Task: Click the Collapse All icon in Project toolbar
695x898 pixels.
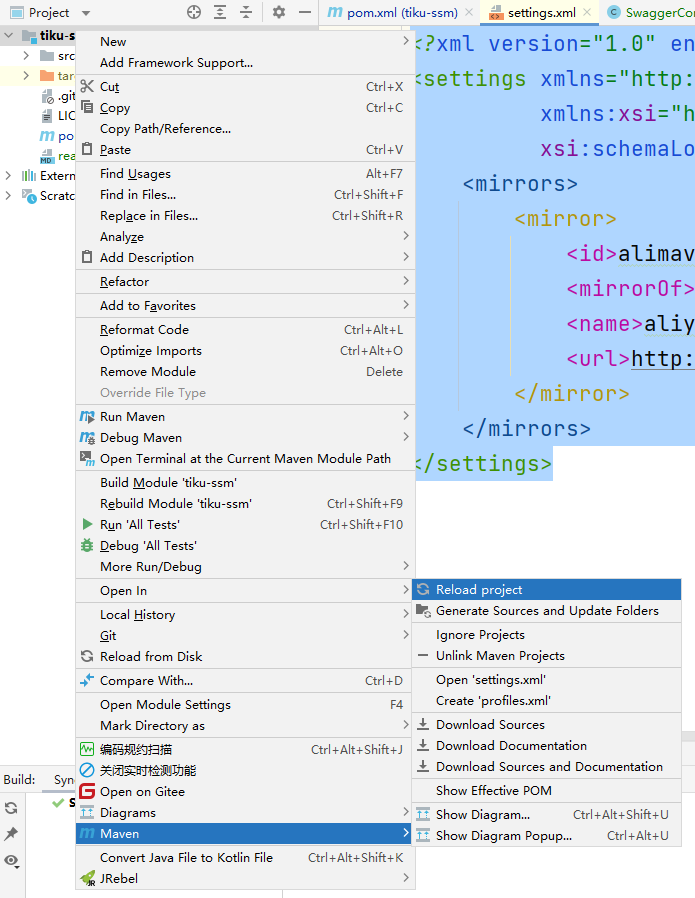Action: click(x=246, y=12)
